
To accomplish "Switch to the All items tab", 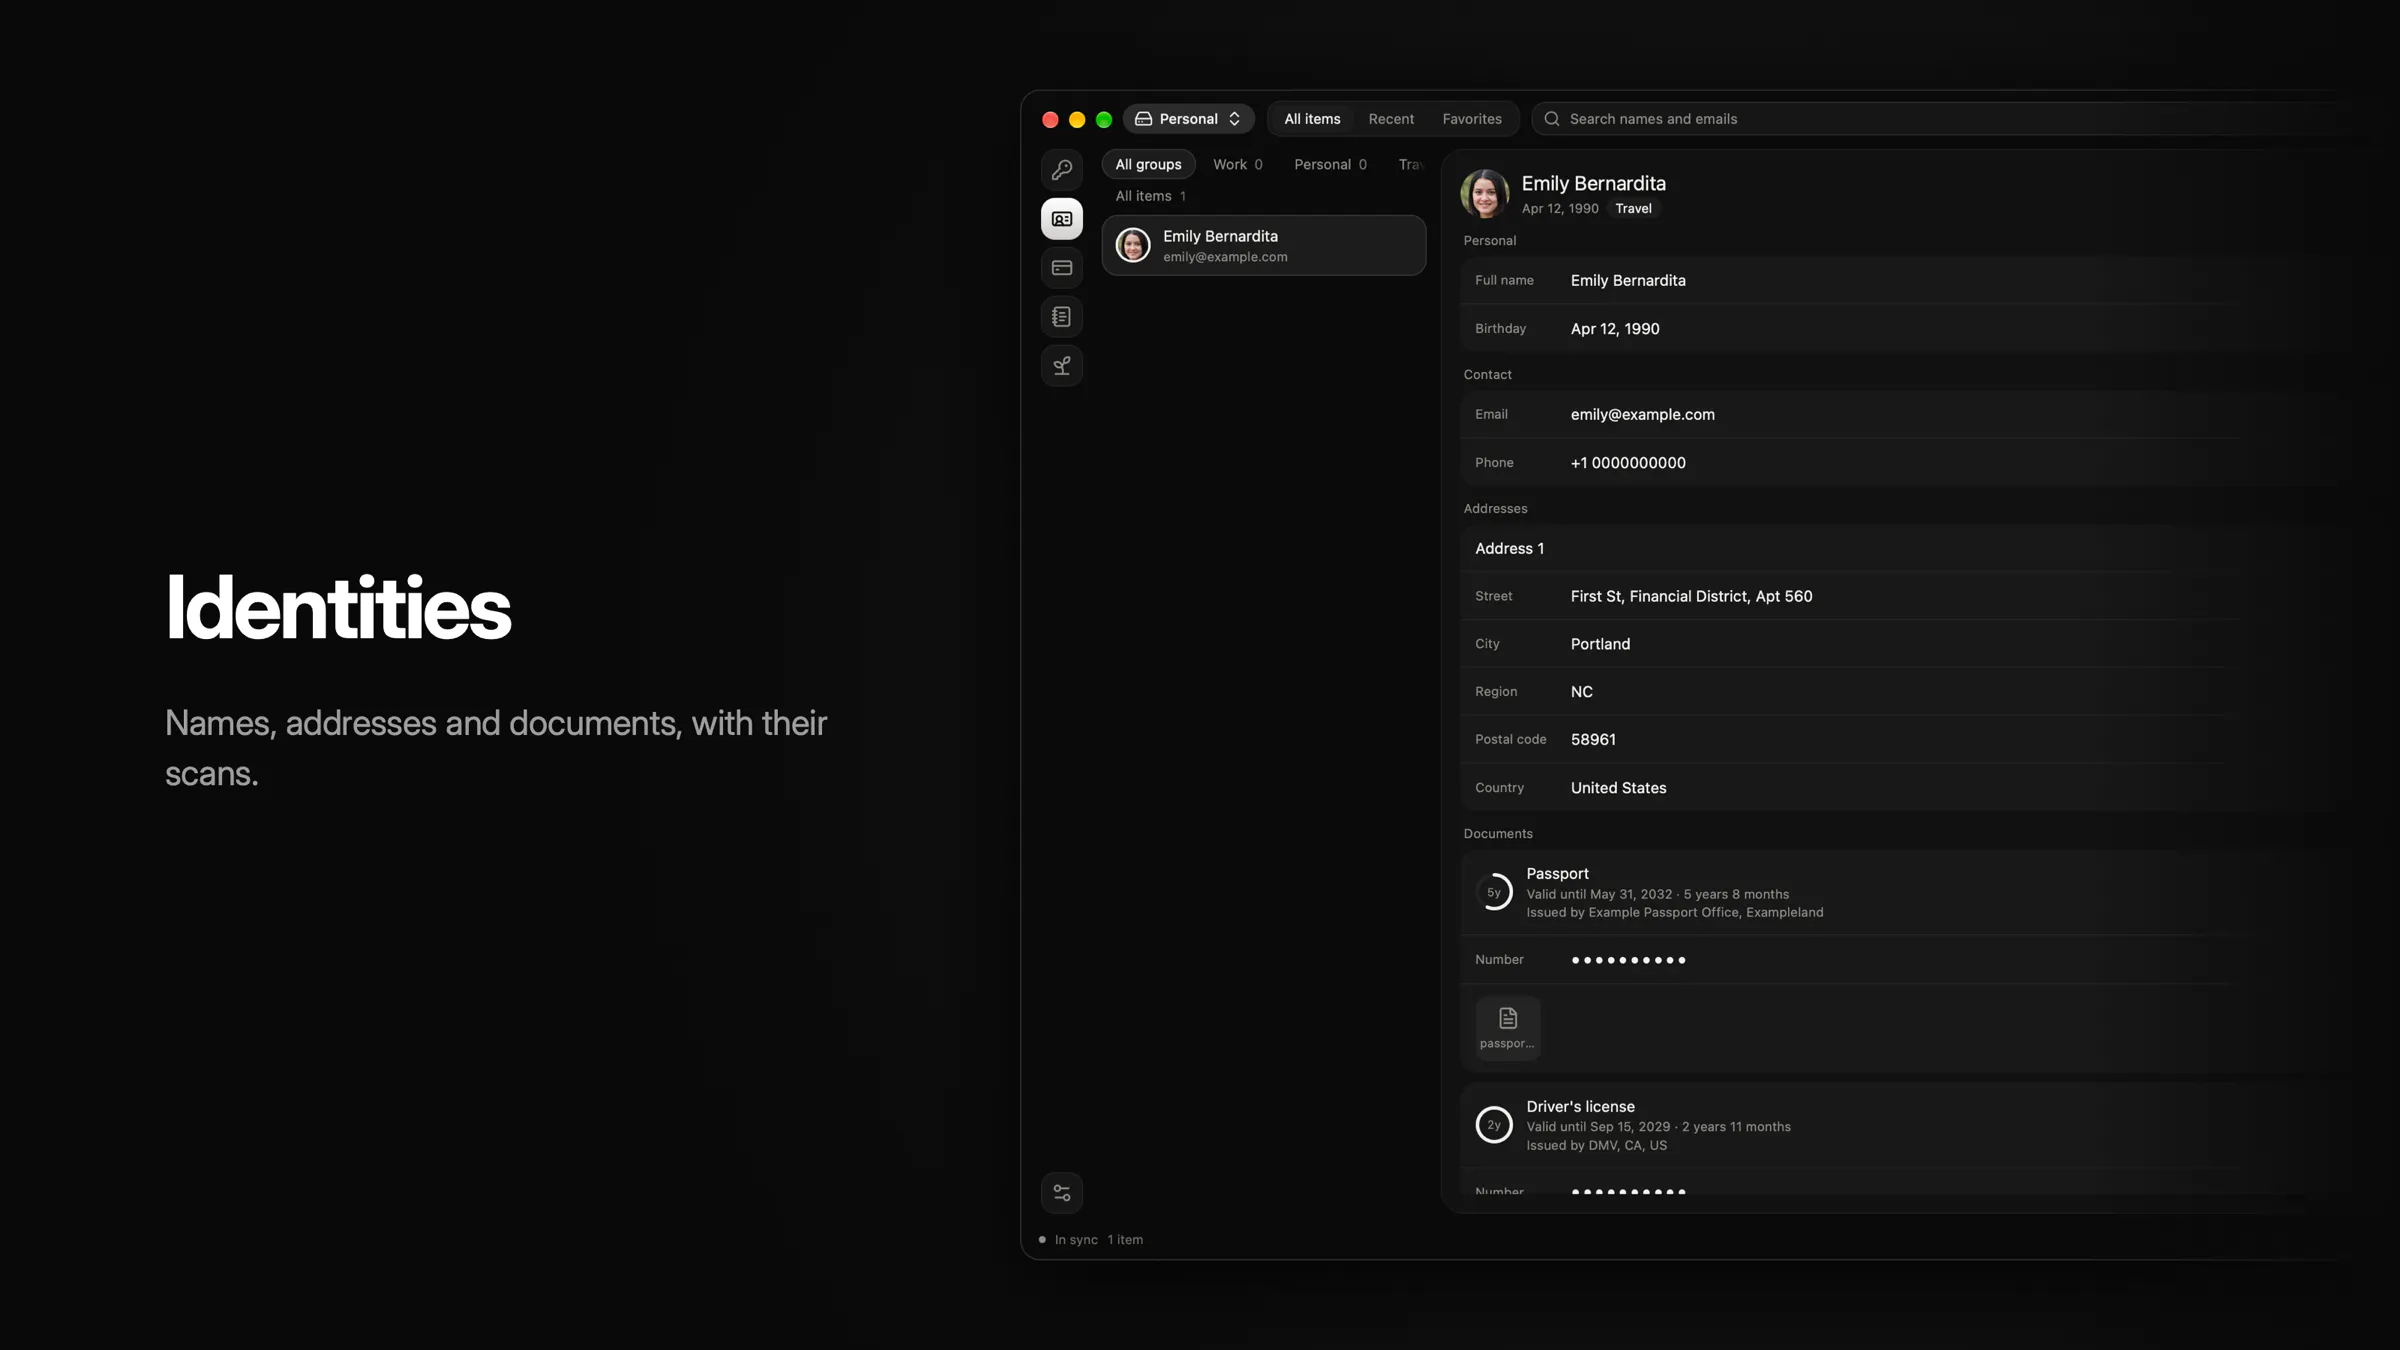I will pos(1312,119).
